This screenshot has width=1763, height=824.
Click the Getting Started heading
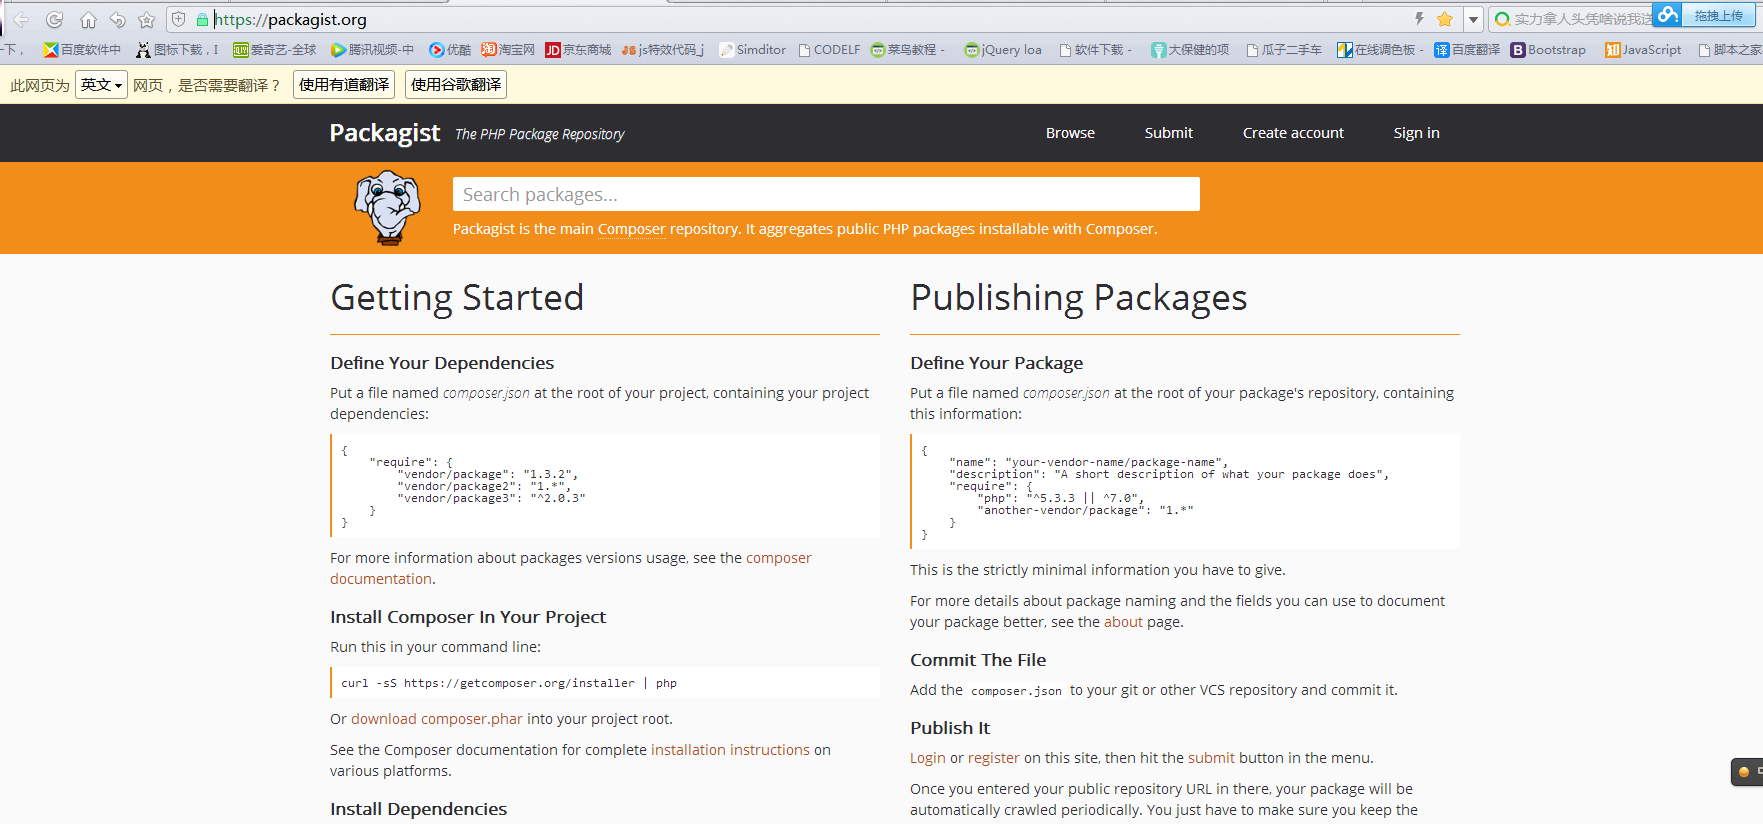click(x=457, y=298)
